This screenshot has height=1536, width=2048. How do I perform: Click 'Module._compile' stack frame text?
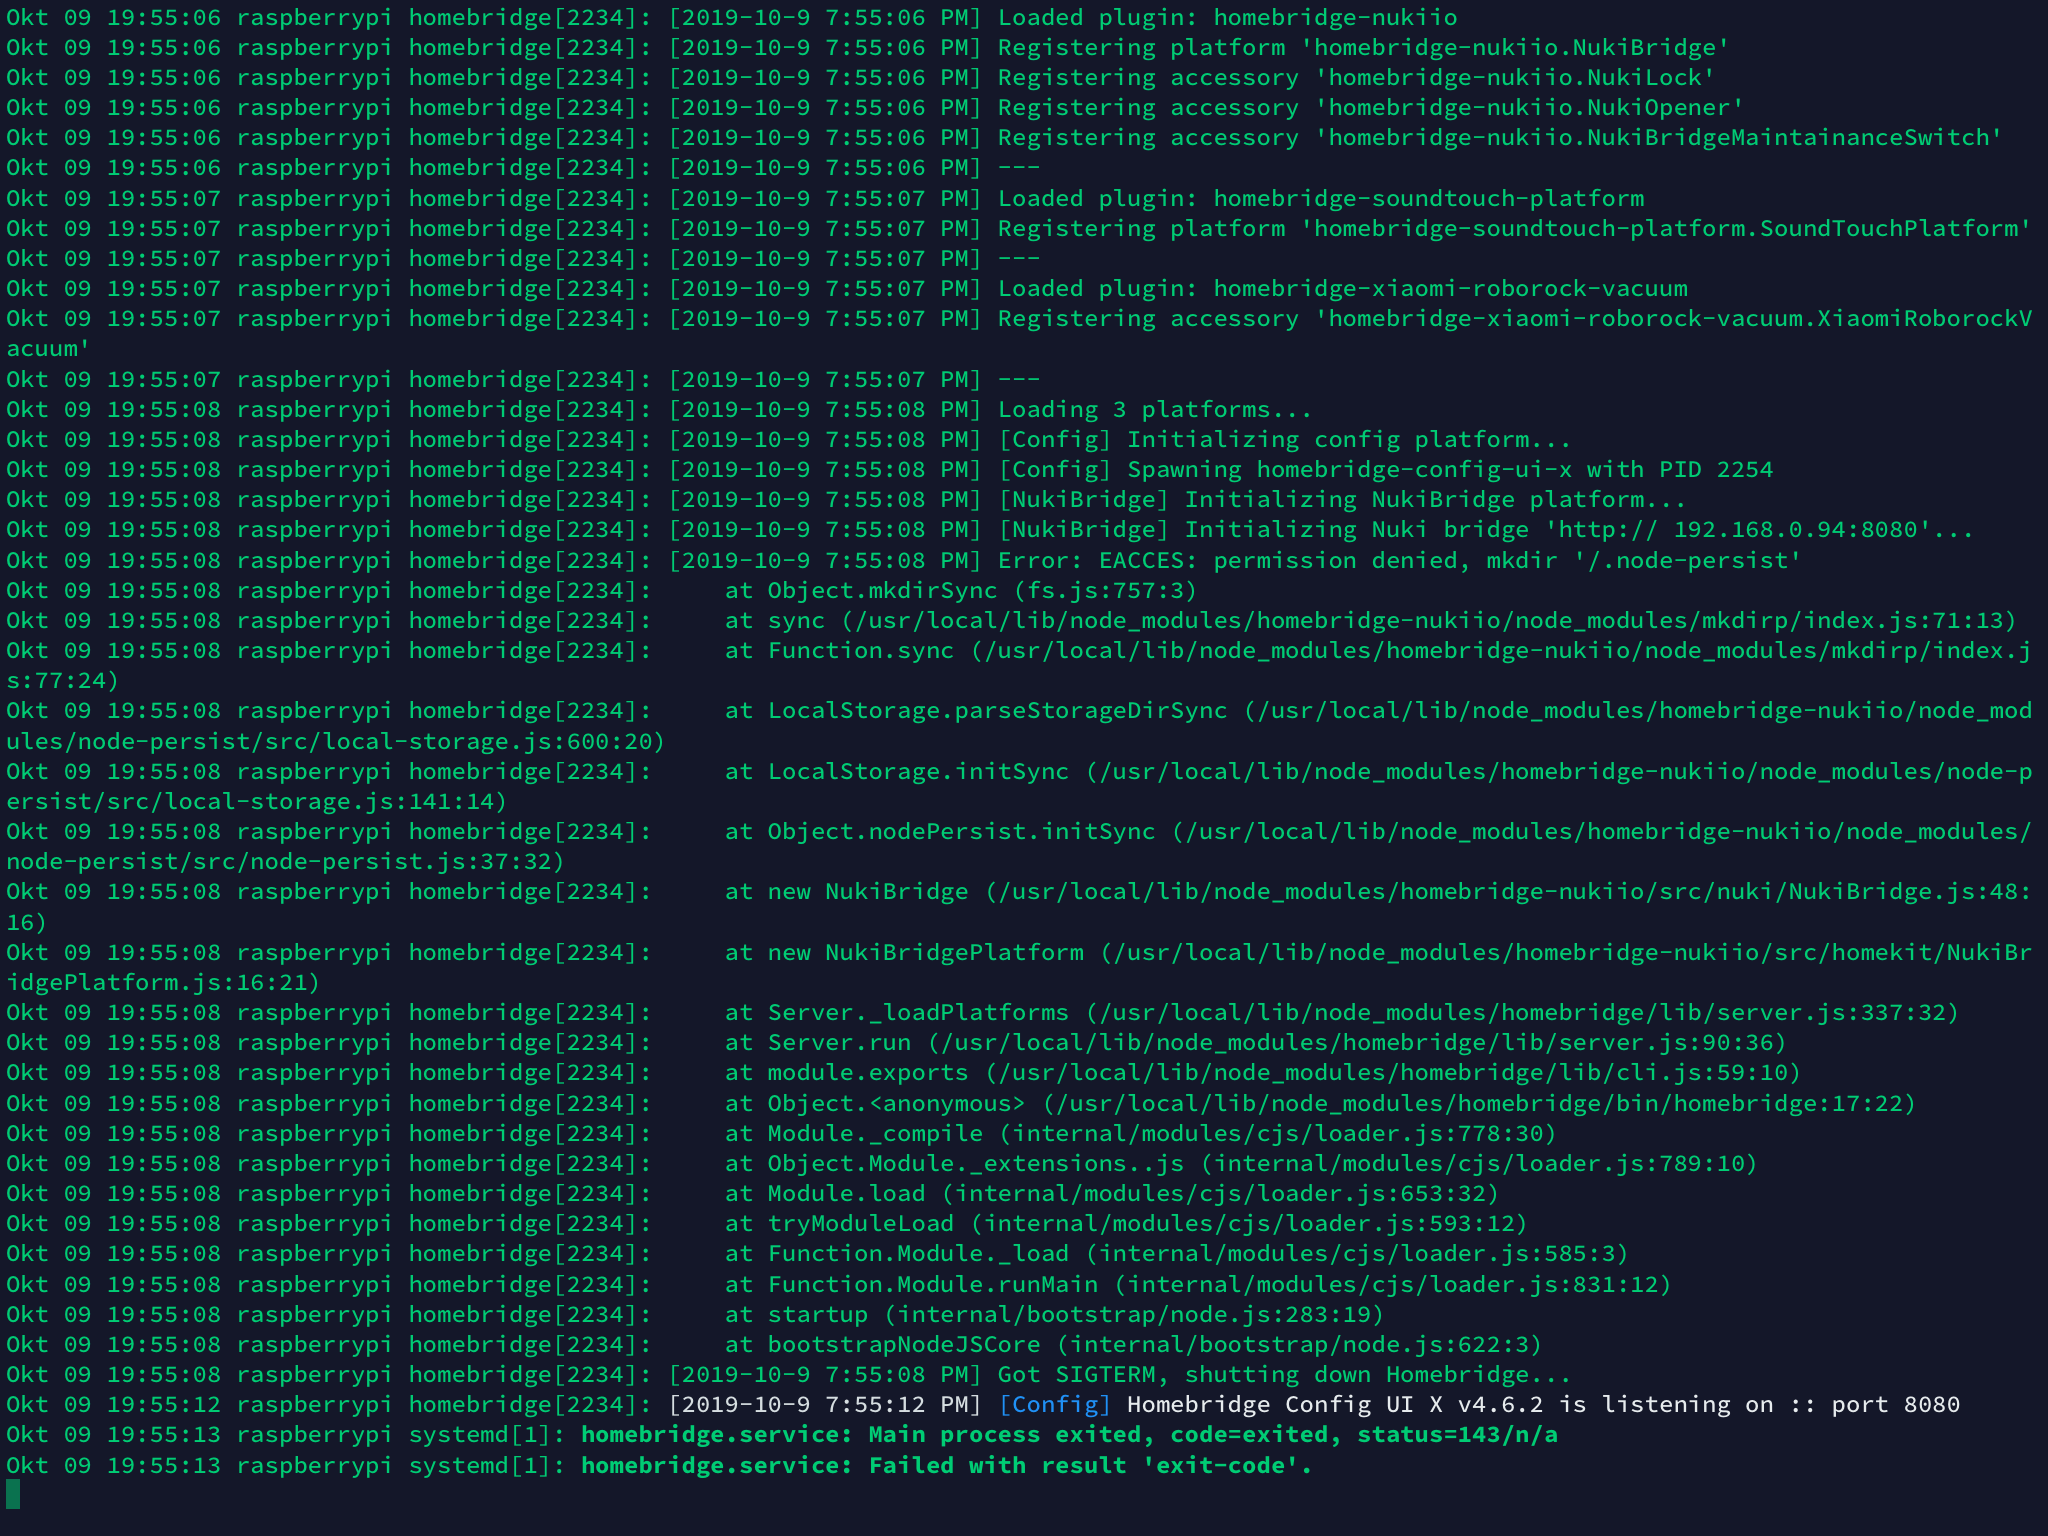pos(875,1133)
